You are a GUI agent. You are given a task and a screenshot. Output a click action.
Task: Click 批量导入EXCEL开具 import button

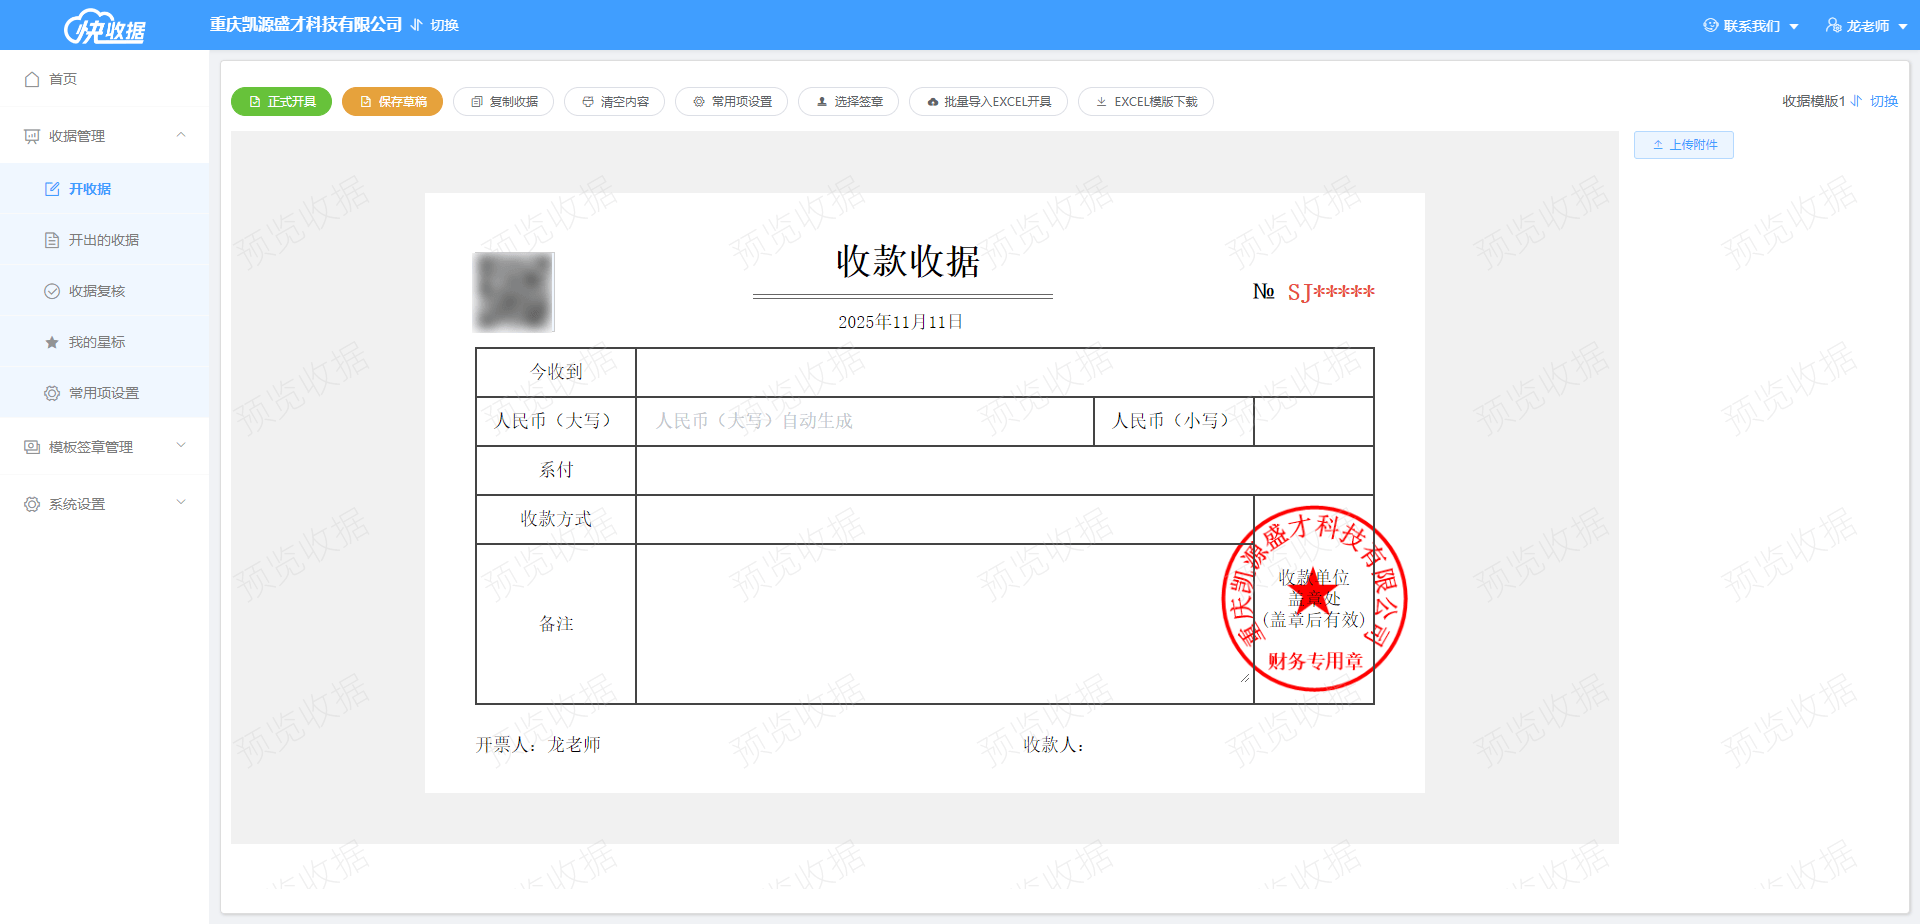[x=988, y=102]
